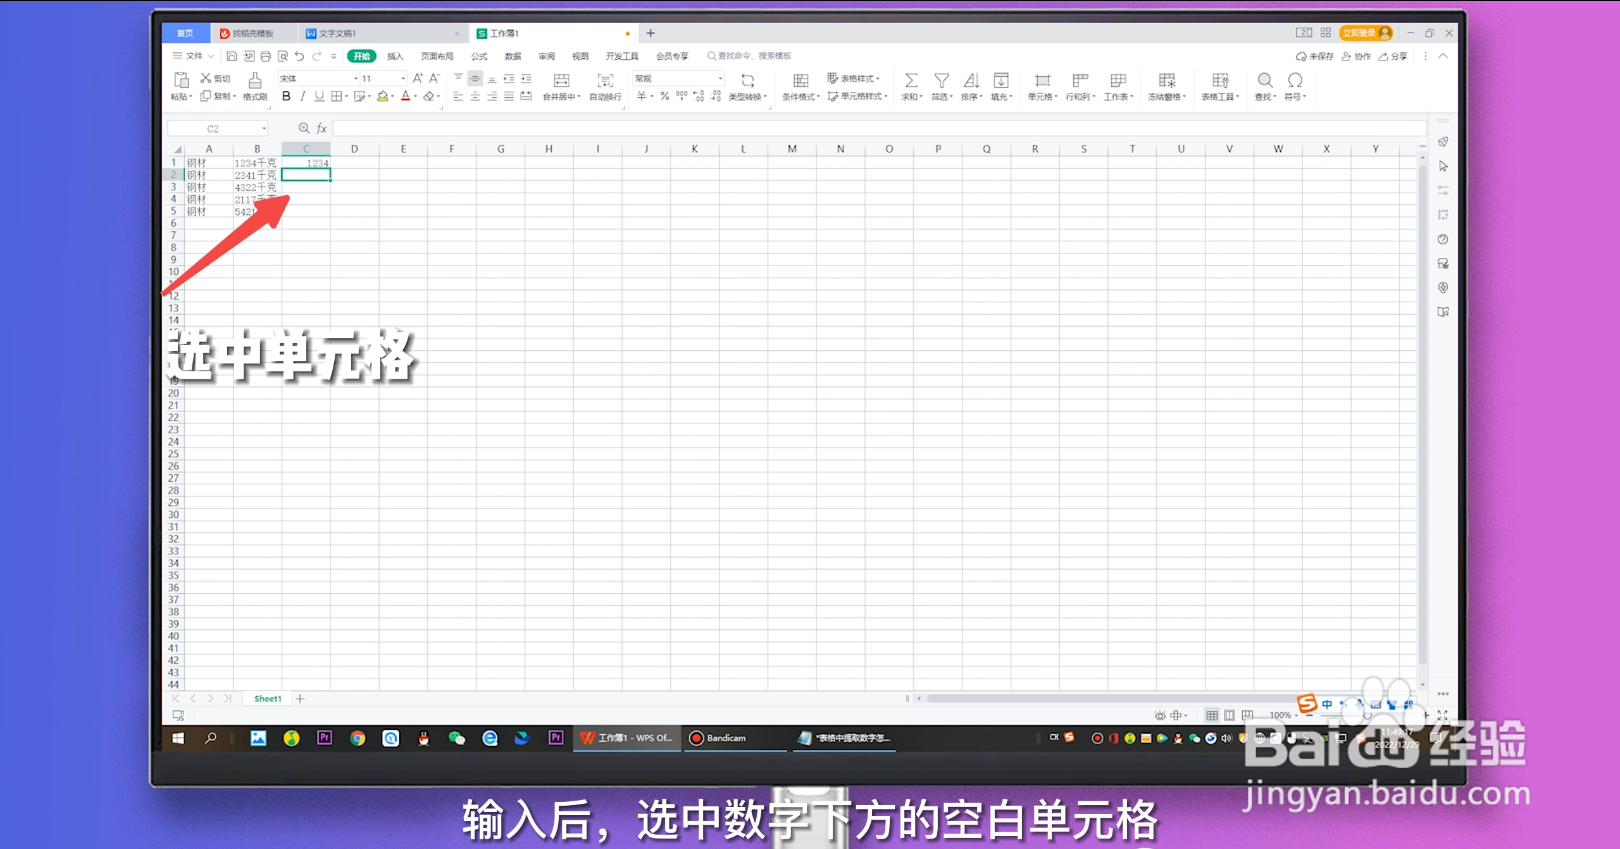
Task: Click the Copy (复制) icon
Action: coord(206,96)
